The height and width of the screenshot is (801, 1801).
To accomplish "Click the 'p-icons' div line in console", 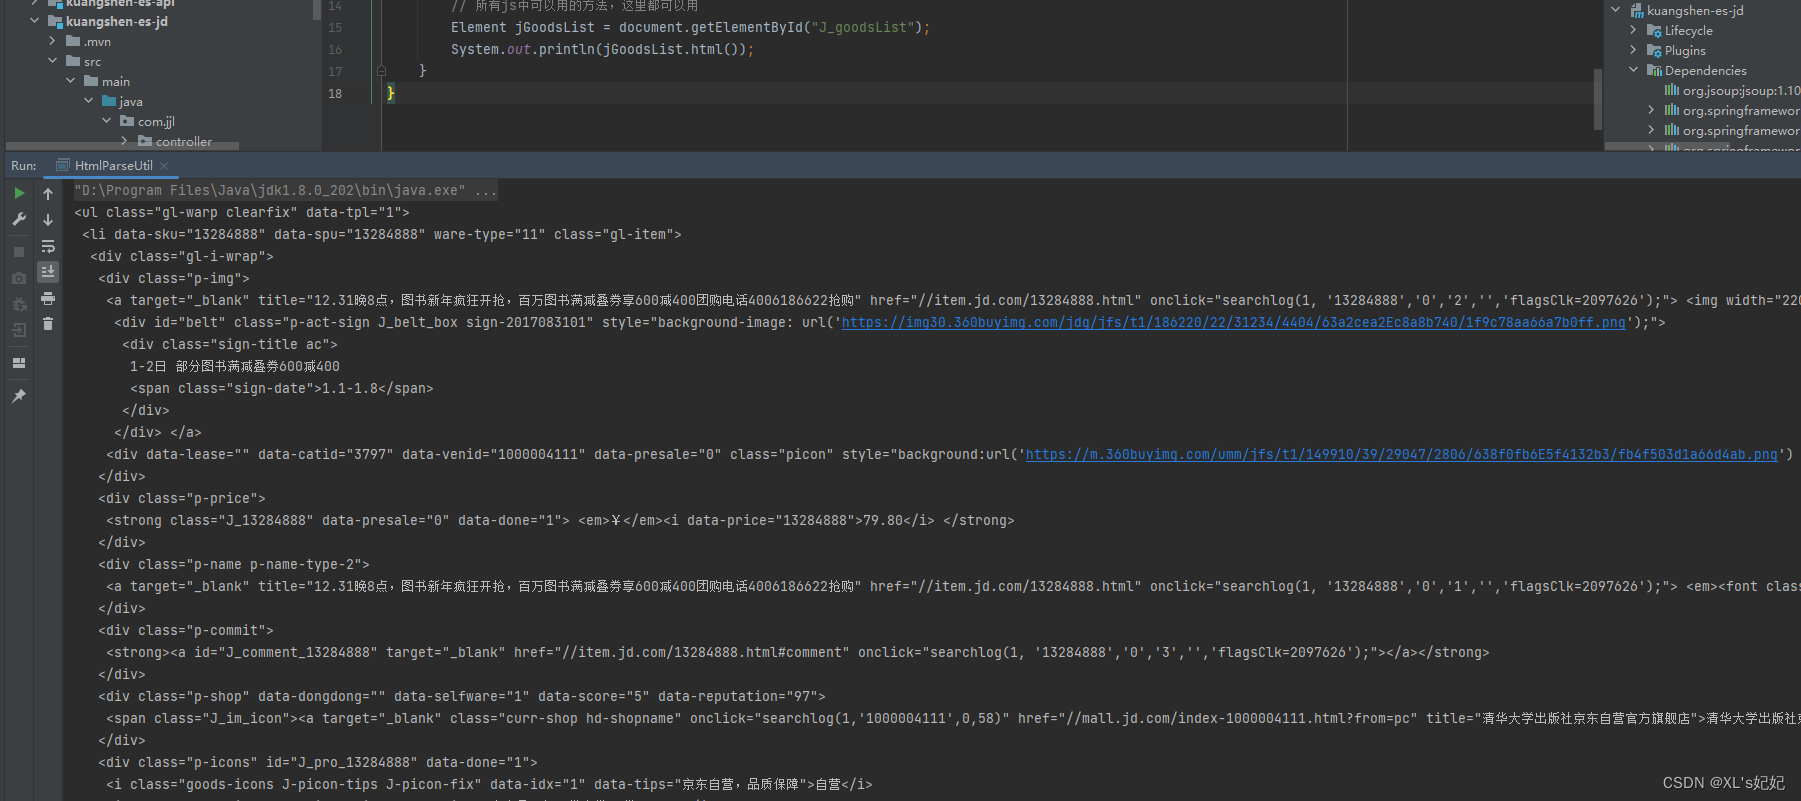I will (318, 762).
